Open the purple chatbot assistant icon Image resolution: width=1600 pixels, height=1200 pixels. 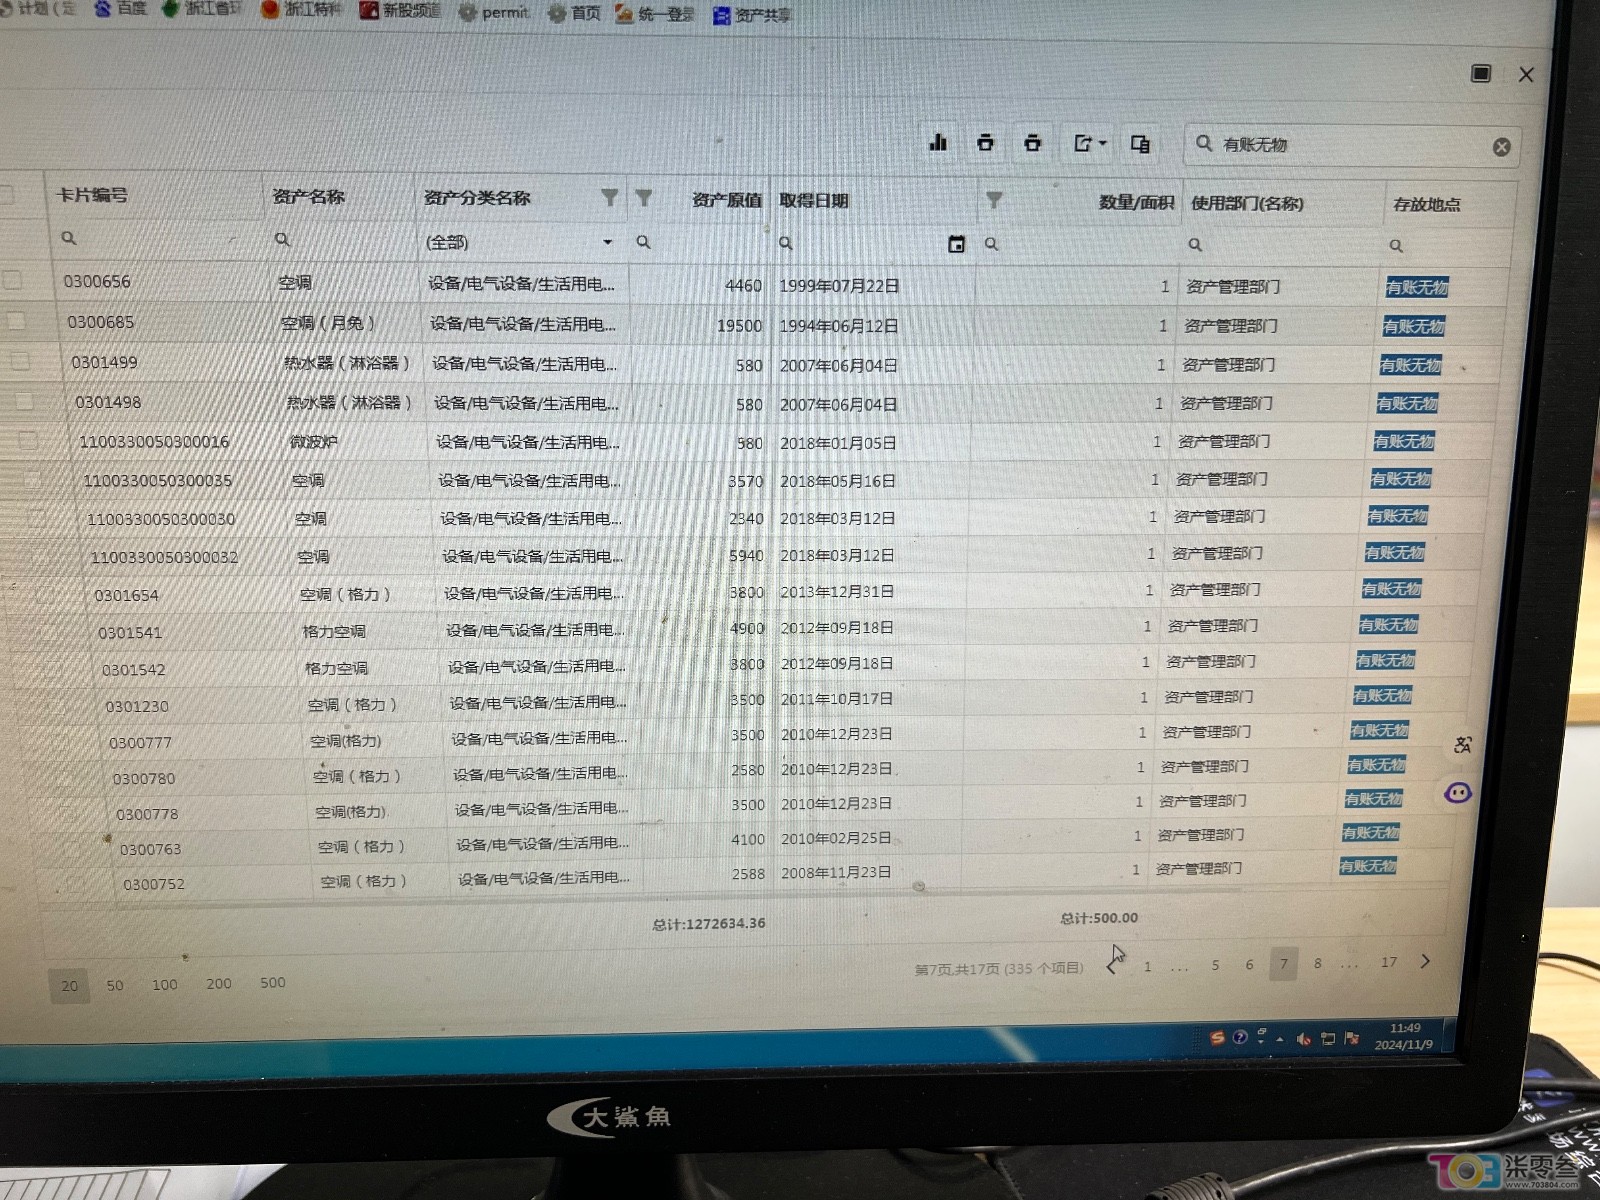1457,793
